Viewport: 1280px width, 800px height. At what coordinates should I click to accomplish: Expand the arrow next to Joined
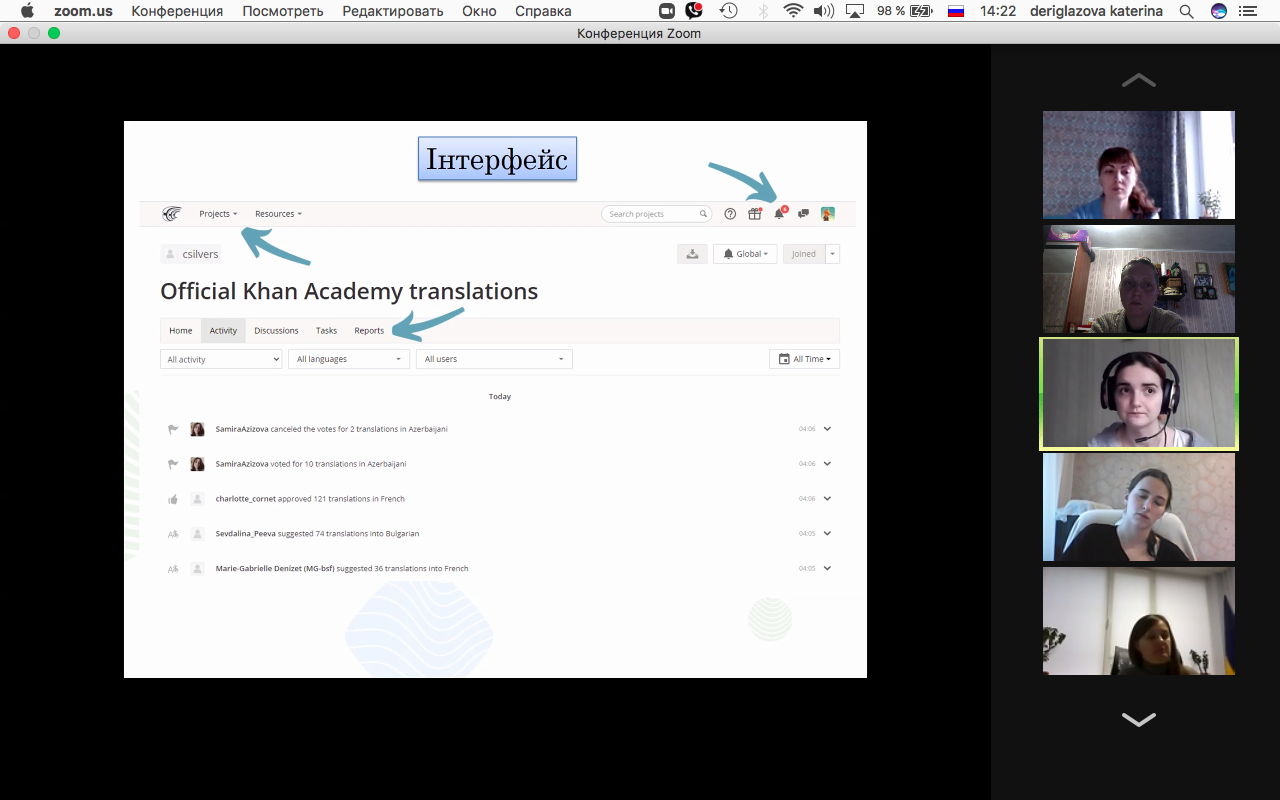coord(833,254)
